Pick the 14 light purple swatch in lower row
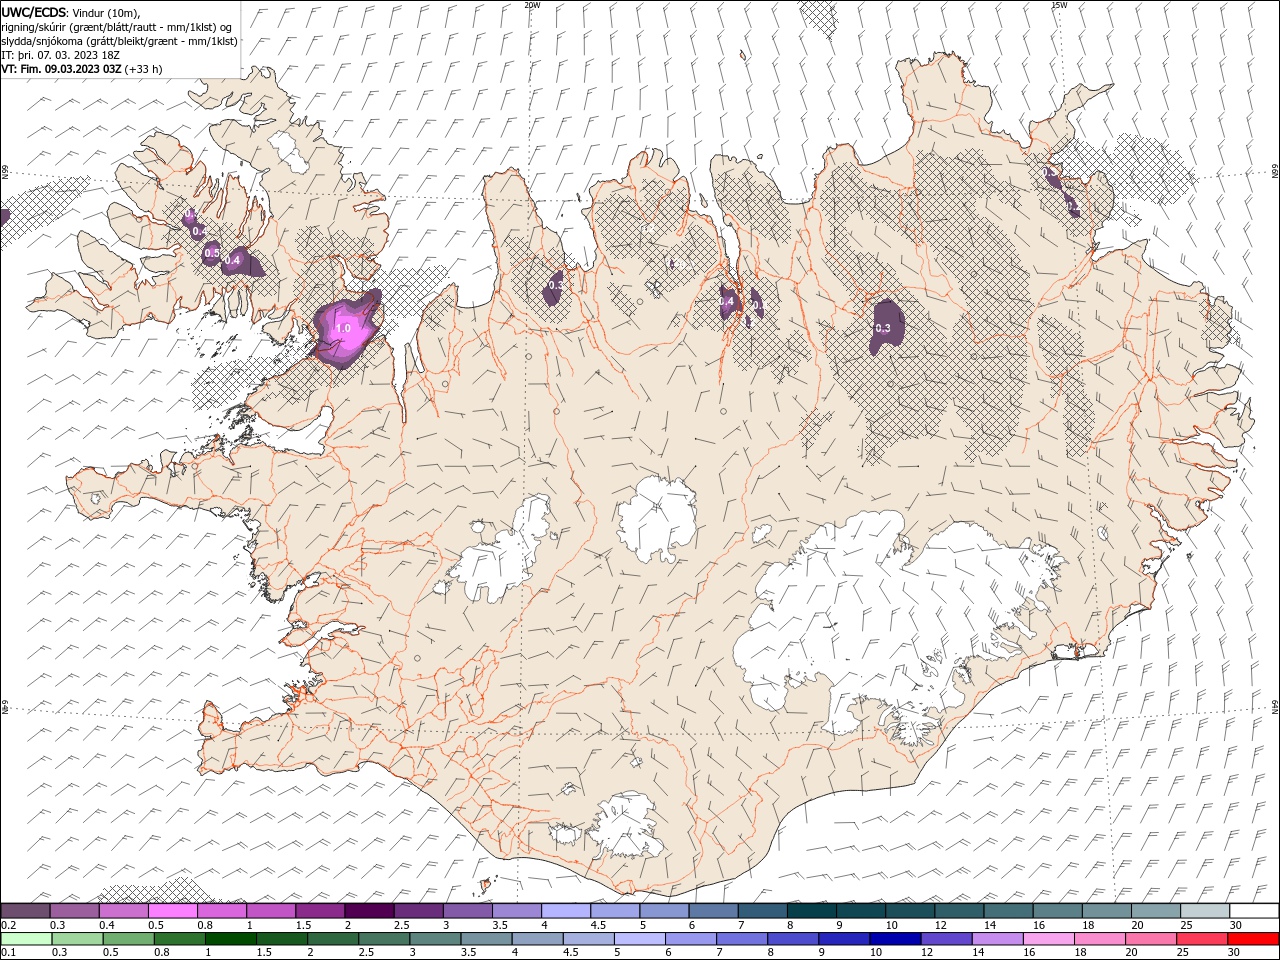 coord(996,939)
